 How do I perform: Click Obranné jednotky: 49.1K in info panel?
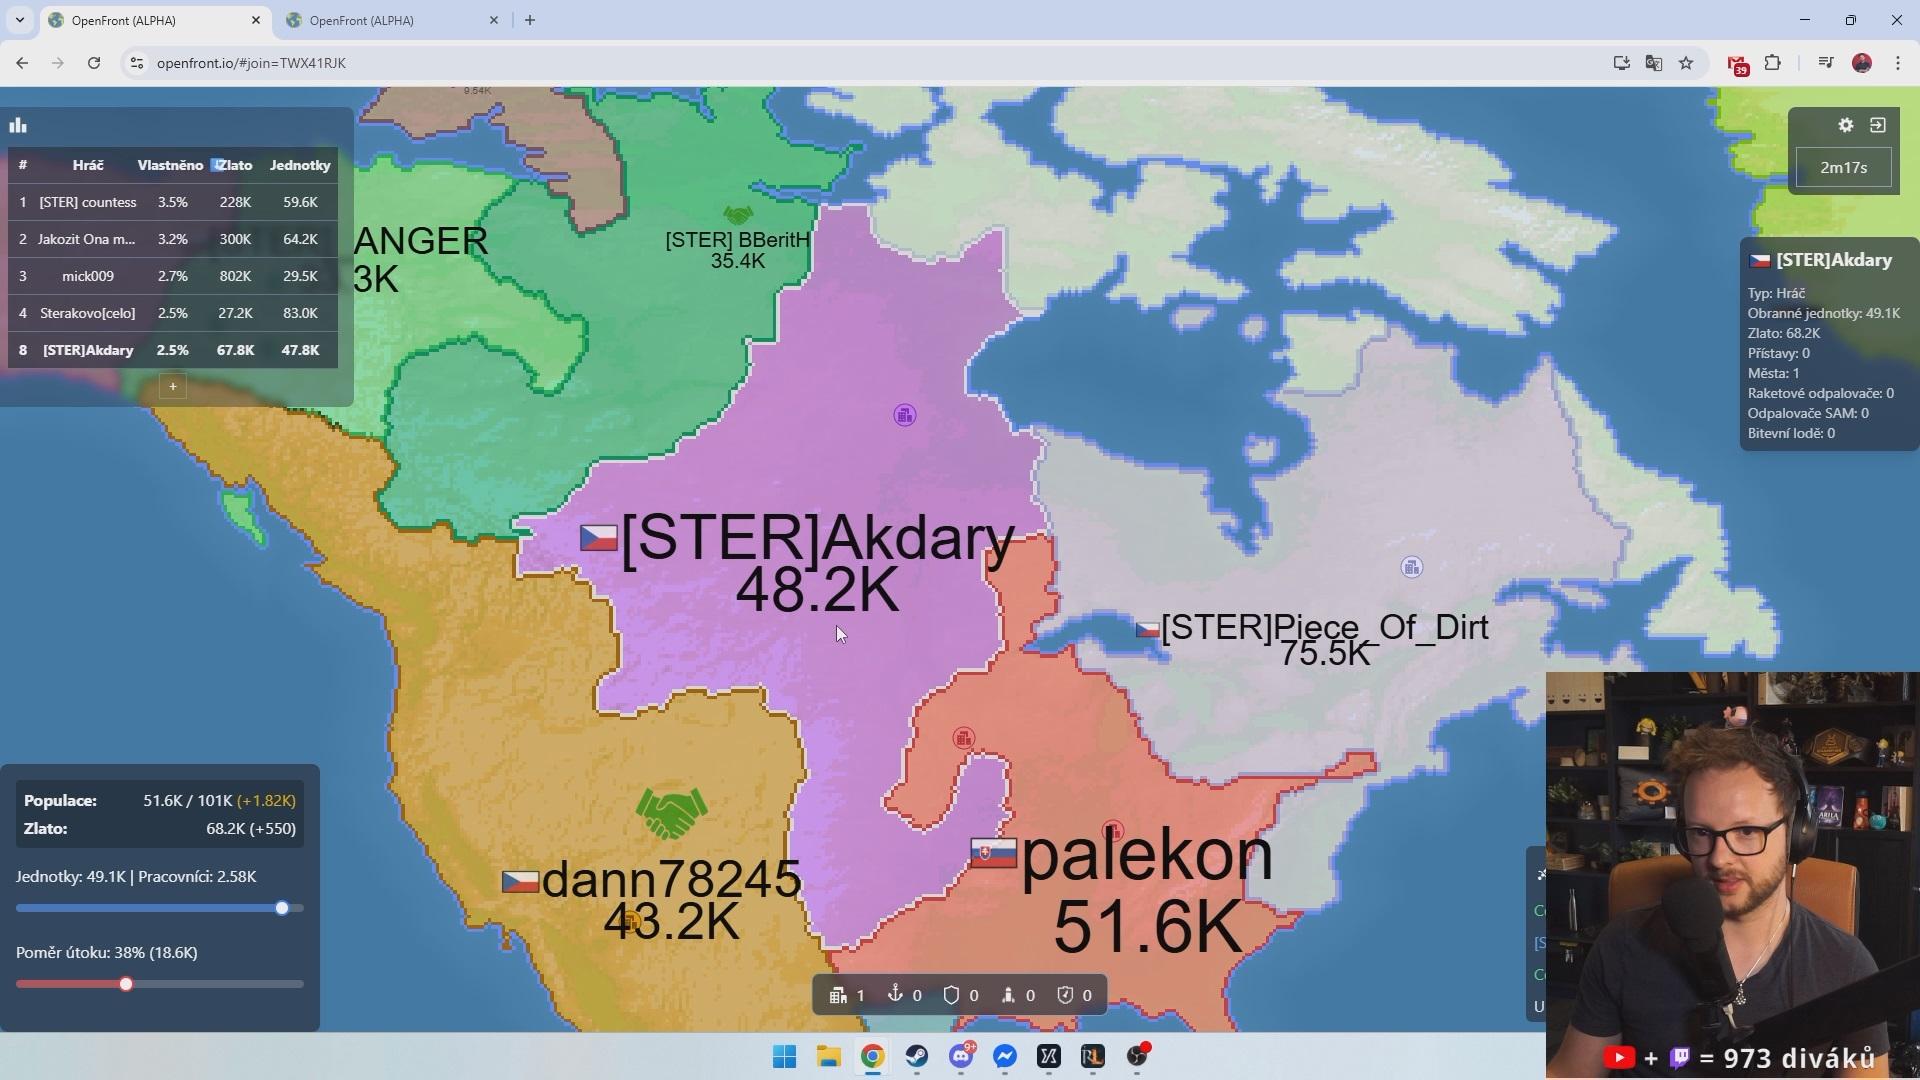pyautogui.click(x=1824, y=313)
